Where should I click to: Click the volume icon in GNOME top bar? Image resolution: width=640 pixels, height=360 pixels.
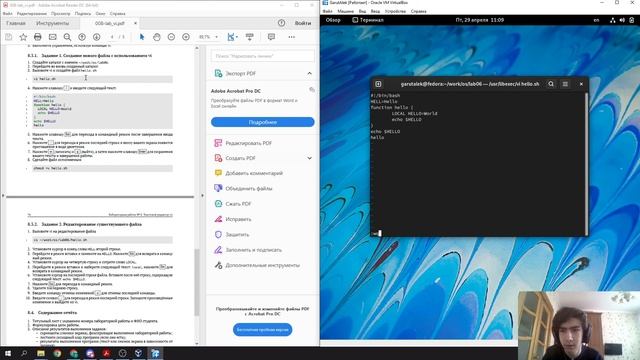tap(622, 20)
